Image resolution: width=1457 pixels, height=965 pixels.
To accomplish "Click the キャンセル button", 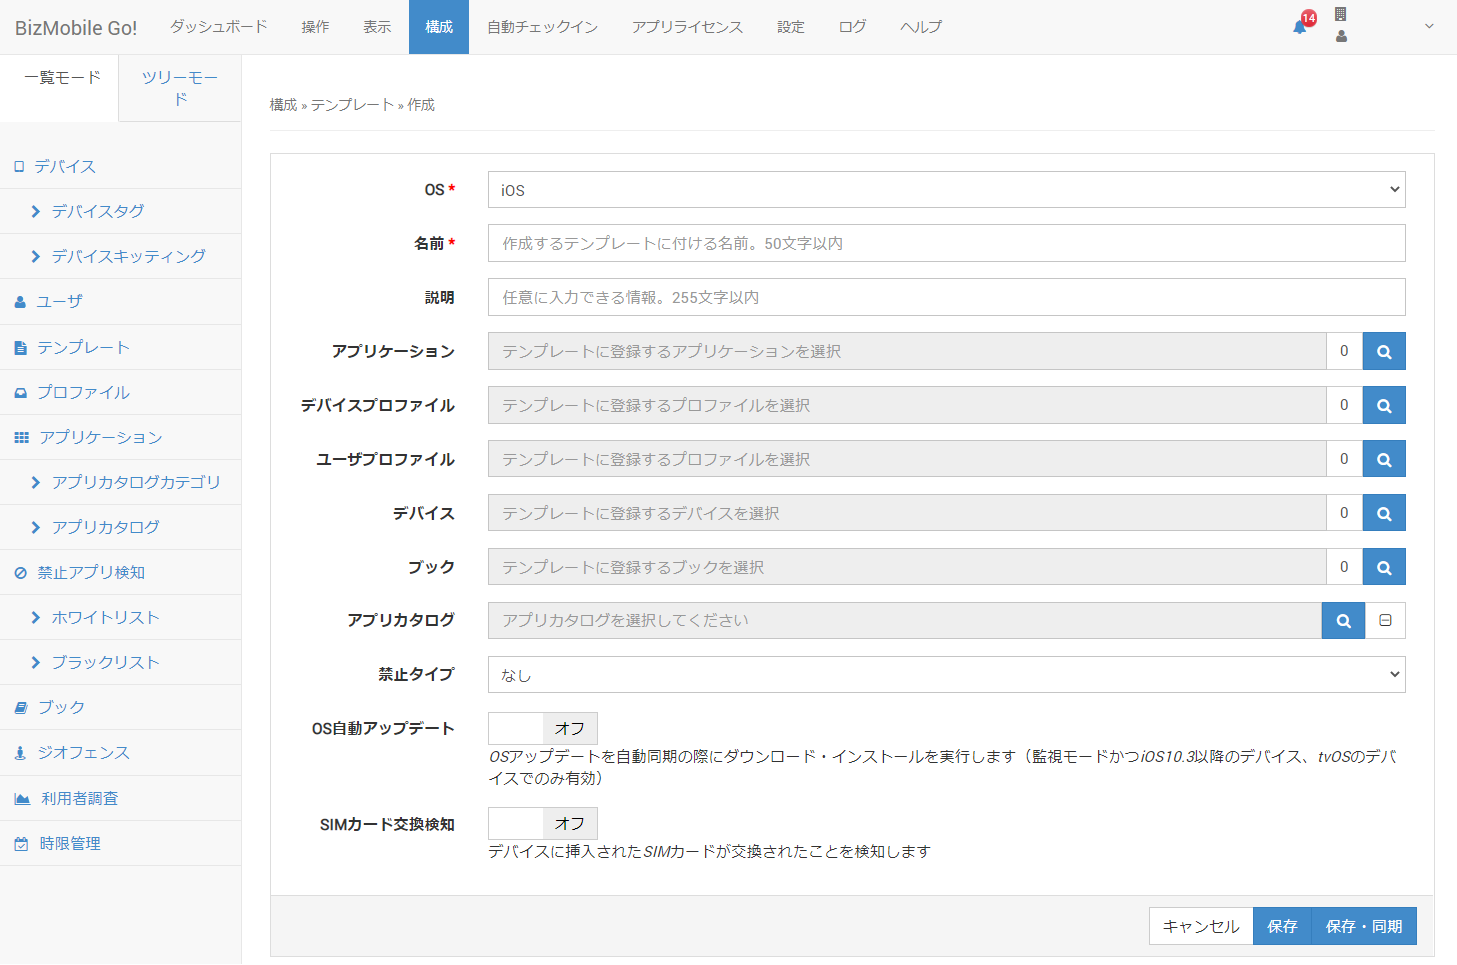I will point(1200,927).
